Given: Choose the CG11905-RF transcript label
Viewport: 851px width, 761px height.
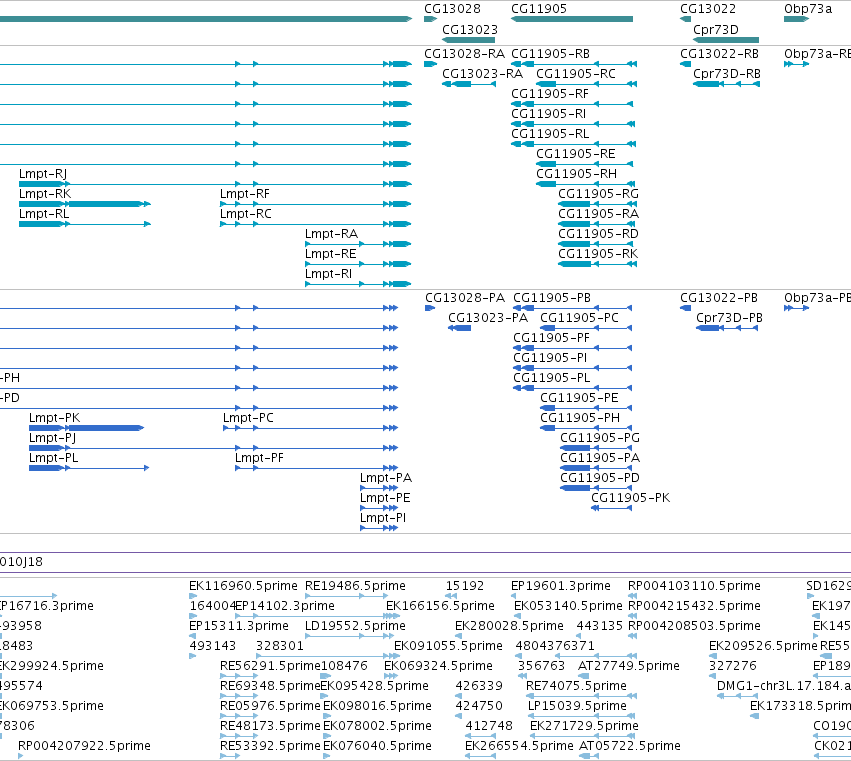Looking at the screenshot, I should pos(550,94).
